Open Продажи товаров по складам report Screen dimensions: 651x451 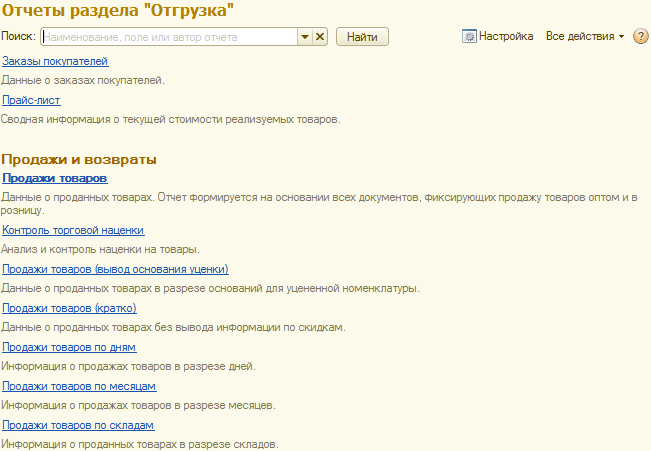coord(78,425)
